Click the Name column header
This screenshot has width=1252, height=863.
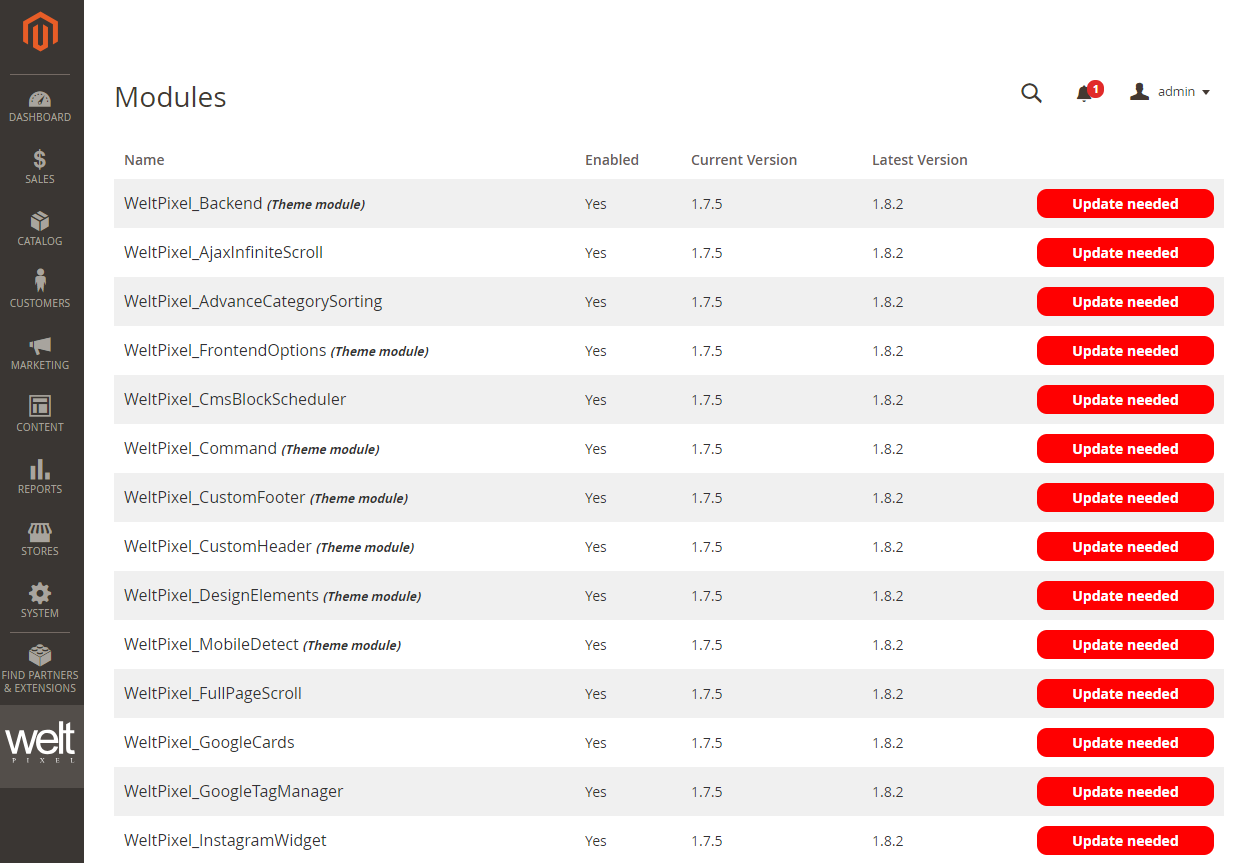[144, 160]
